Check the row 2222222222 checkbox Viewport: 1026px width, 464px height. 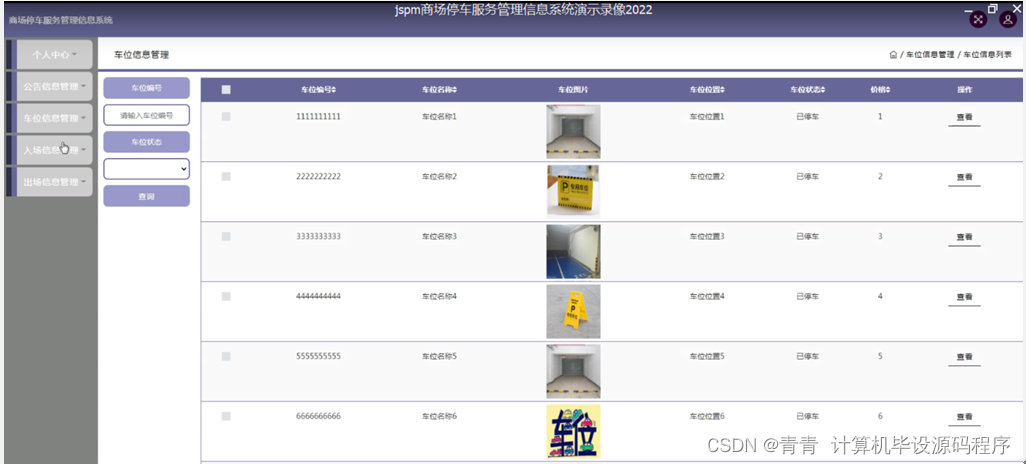point(226,177)
